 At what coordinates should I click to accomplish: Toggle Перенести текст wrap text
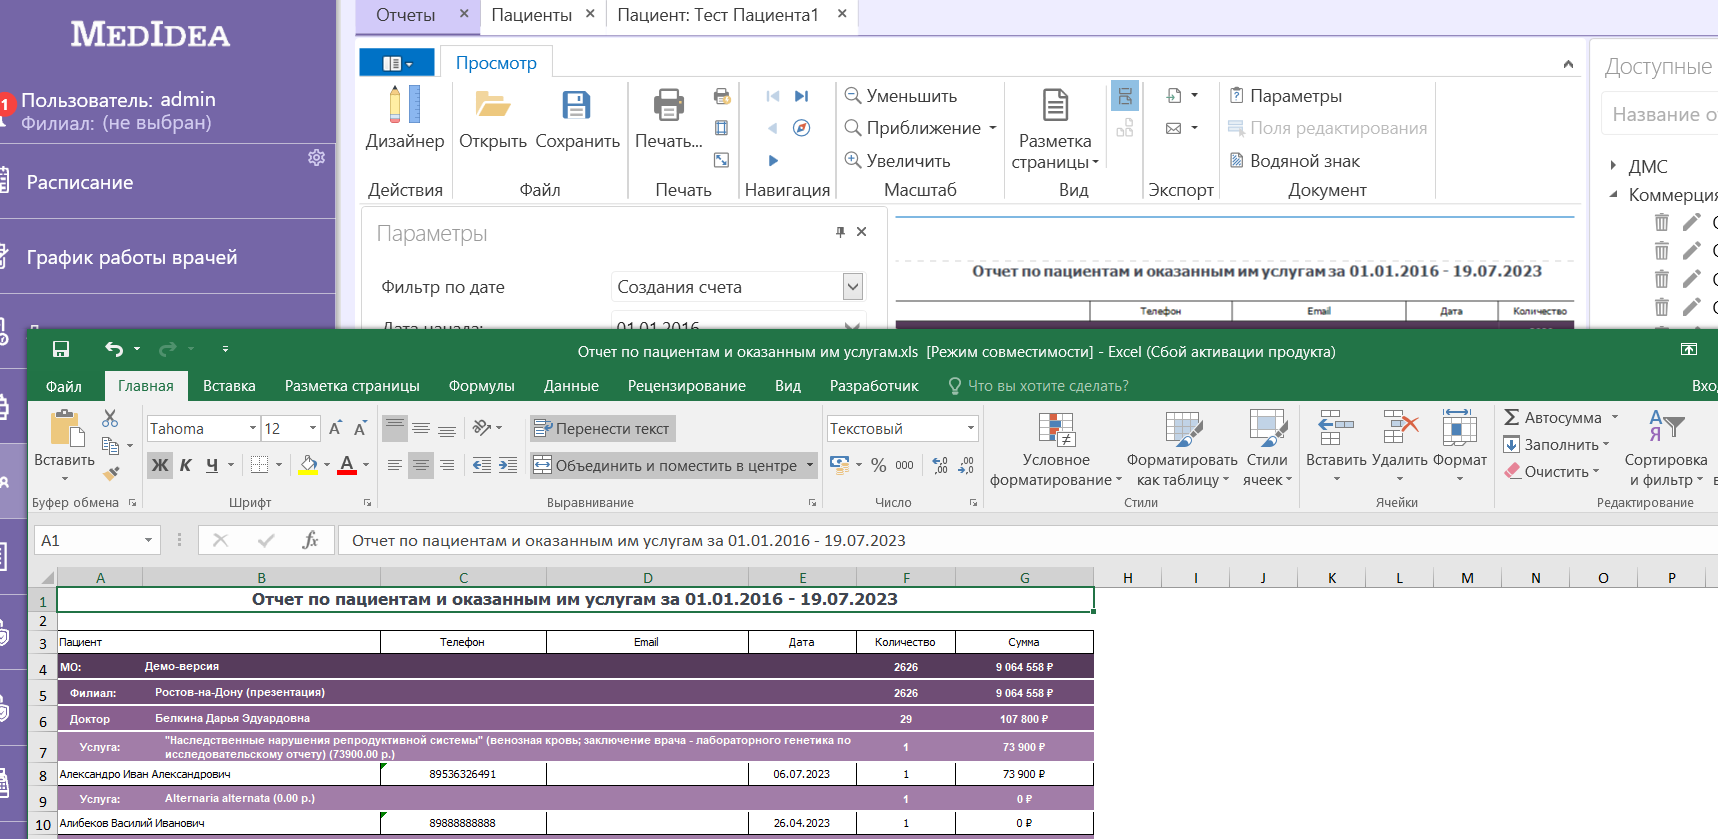click(602, 428)
